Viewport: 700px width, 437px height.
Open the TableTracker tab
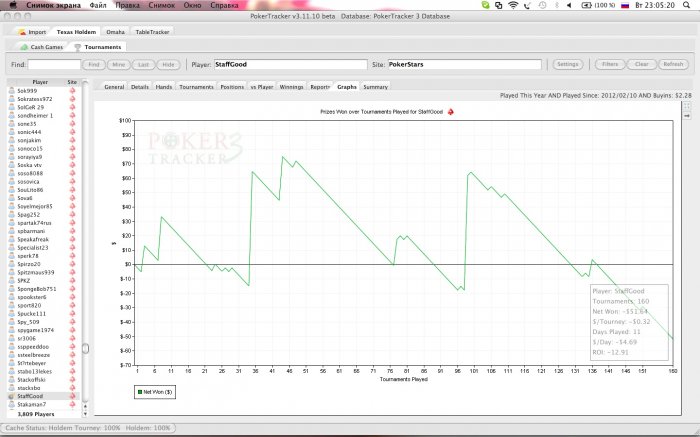152,32
